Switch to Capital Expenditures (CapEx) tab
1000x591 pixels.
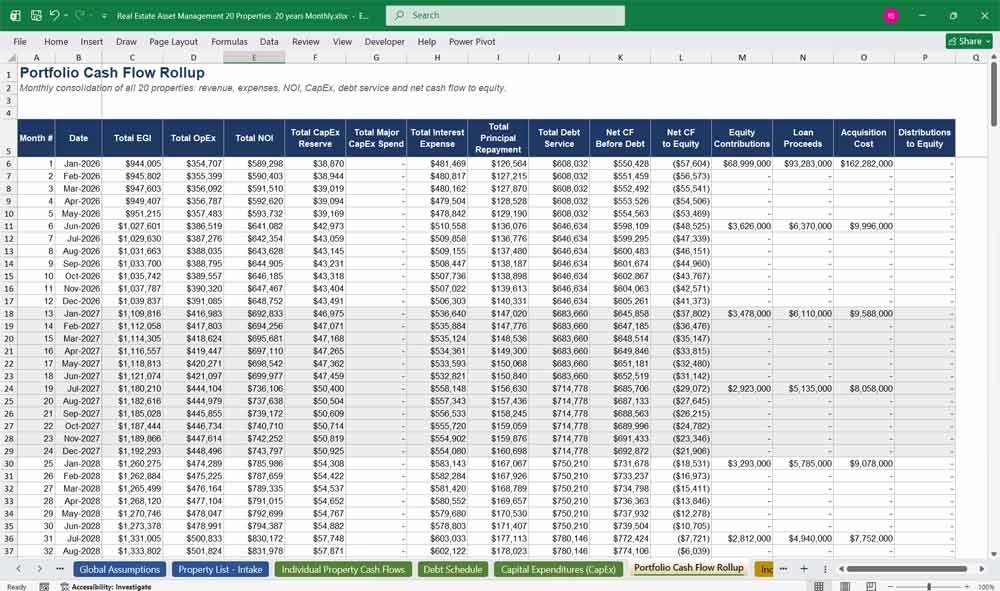(x=558, y=569)
